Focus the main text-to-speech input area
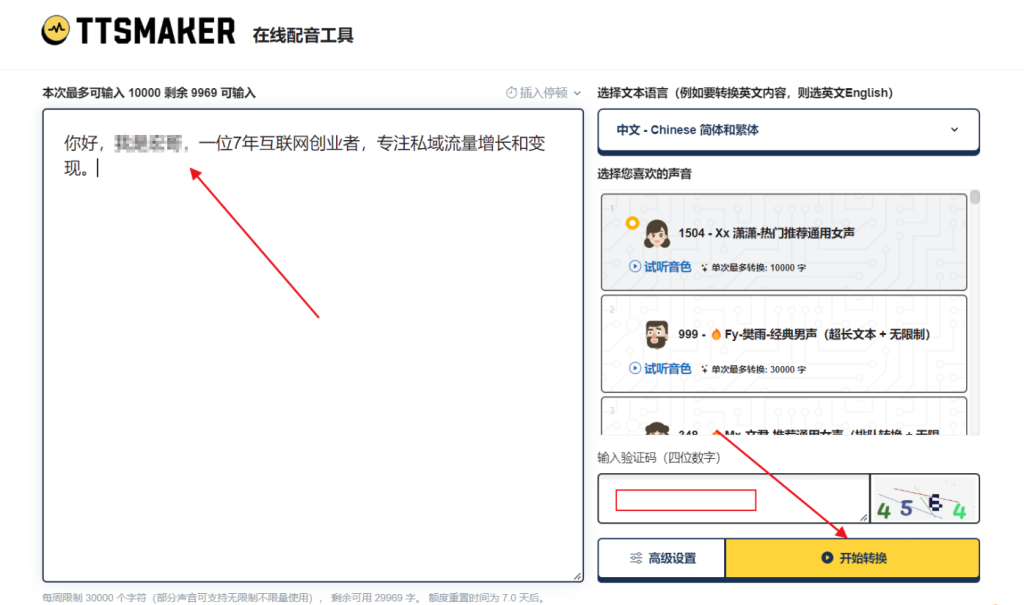This screenshot has width=1024, height=605. (313, 345)
